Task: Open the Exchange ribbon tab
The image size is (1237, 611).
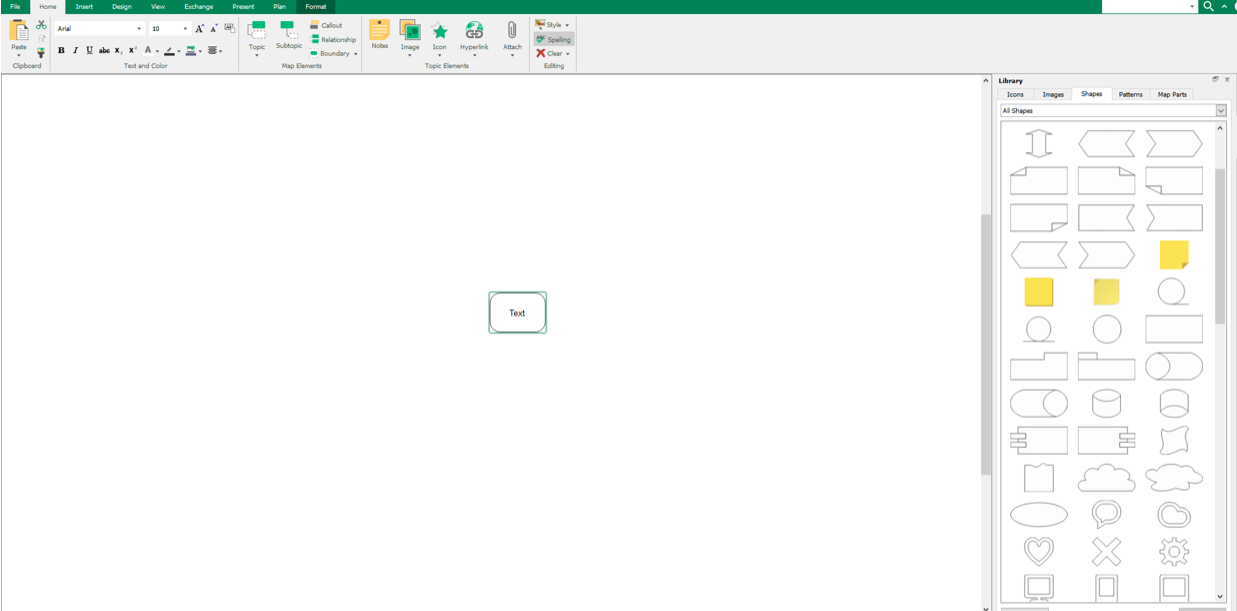Action: click(199, 6)
